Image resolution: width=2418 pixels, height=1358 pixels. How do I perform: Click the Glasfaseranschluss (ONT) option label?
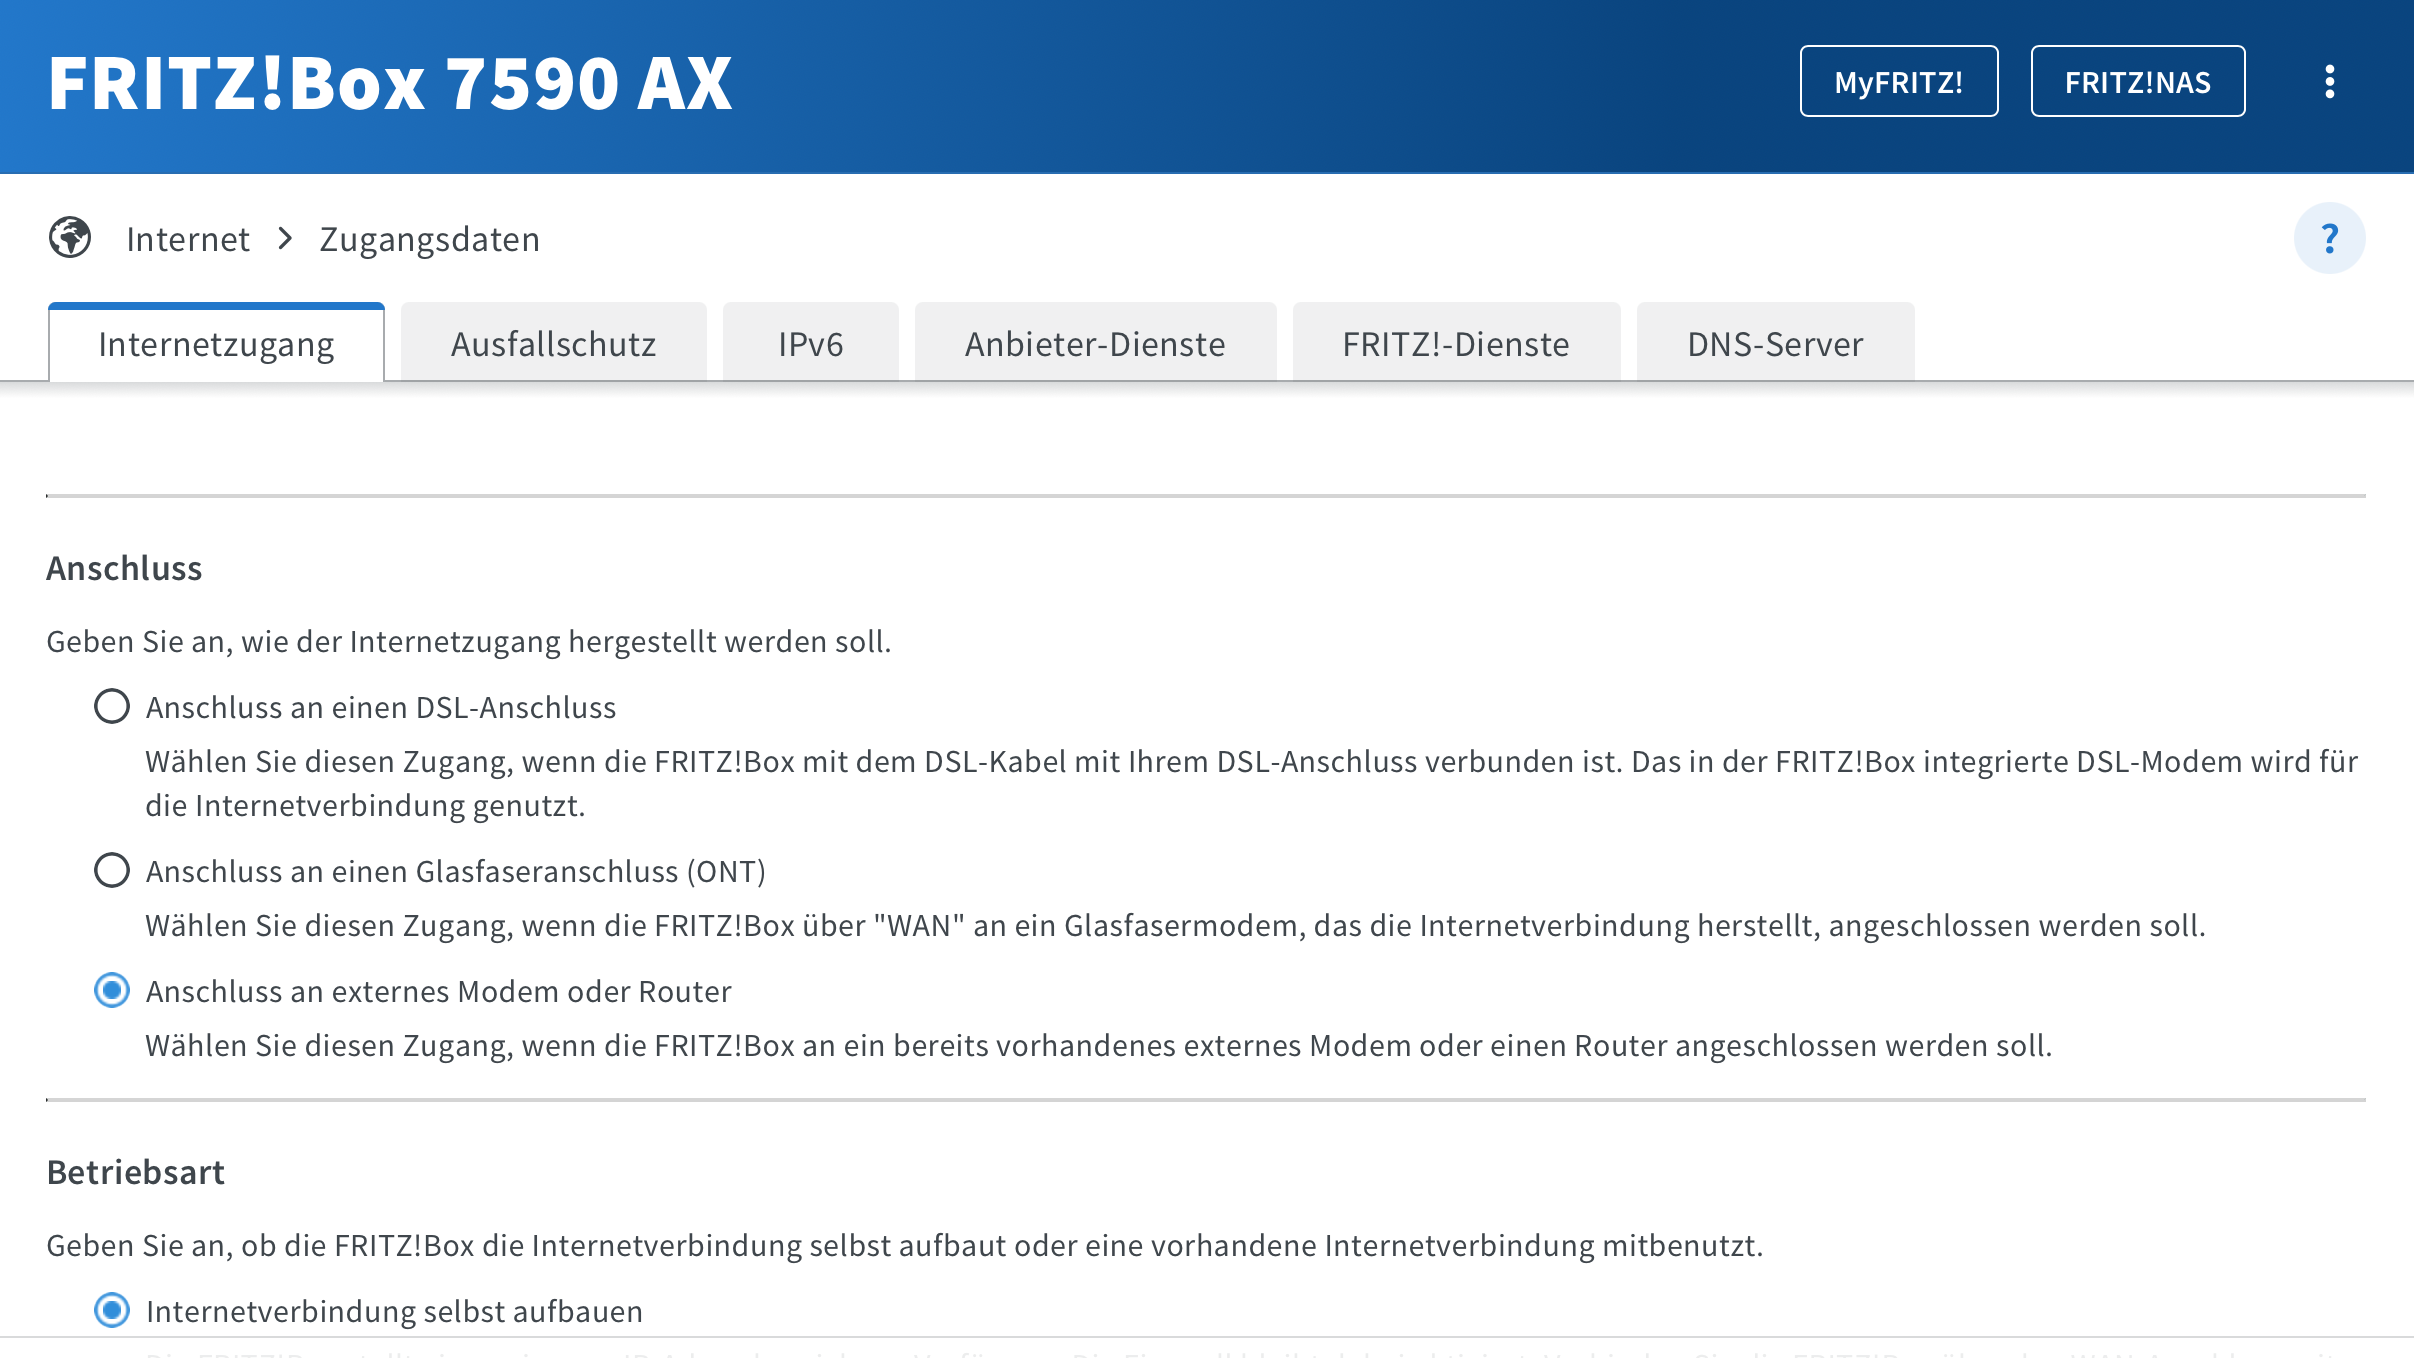[456, 872]
